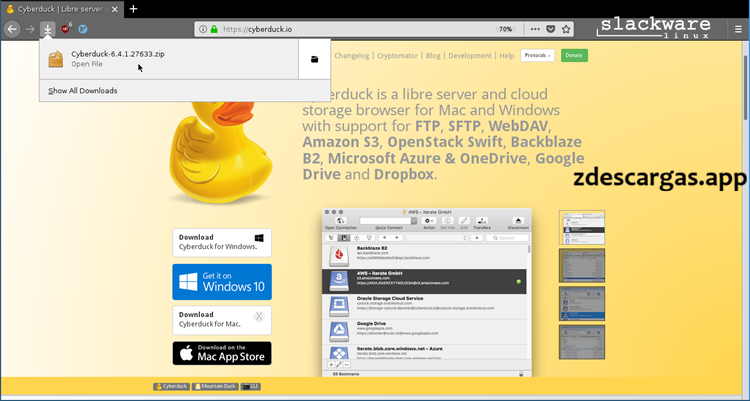Visit the Blog link
The height and width of the screenshot is (401, 750).
[433, 56]
